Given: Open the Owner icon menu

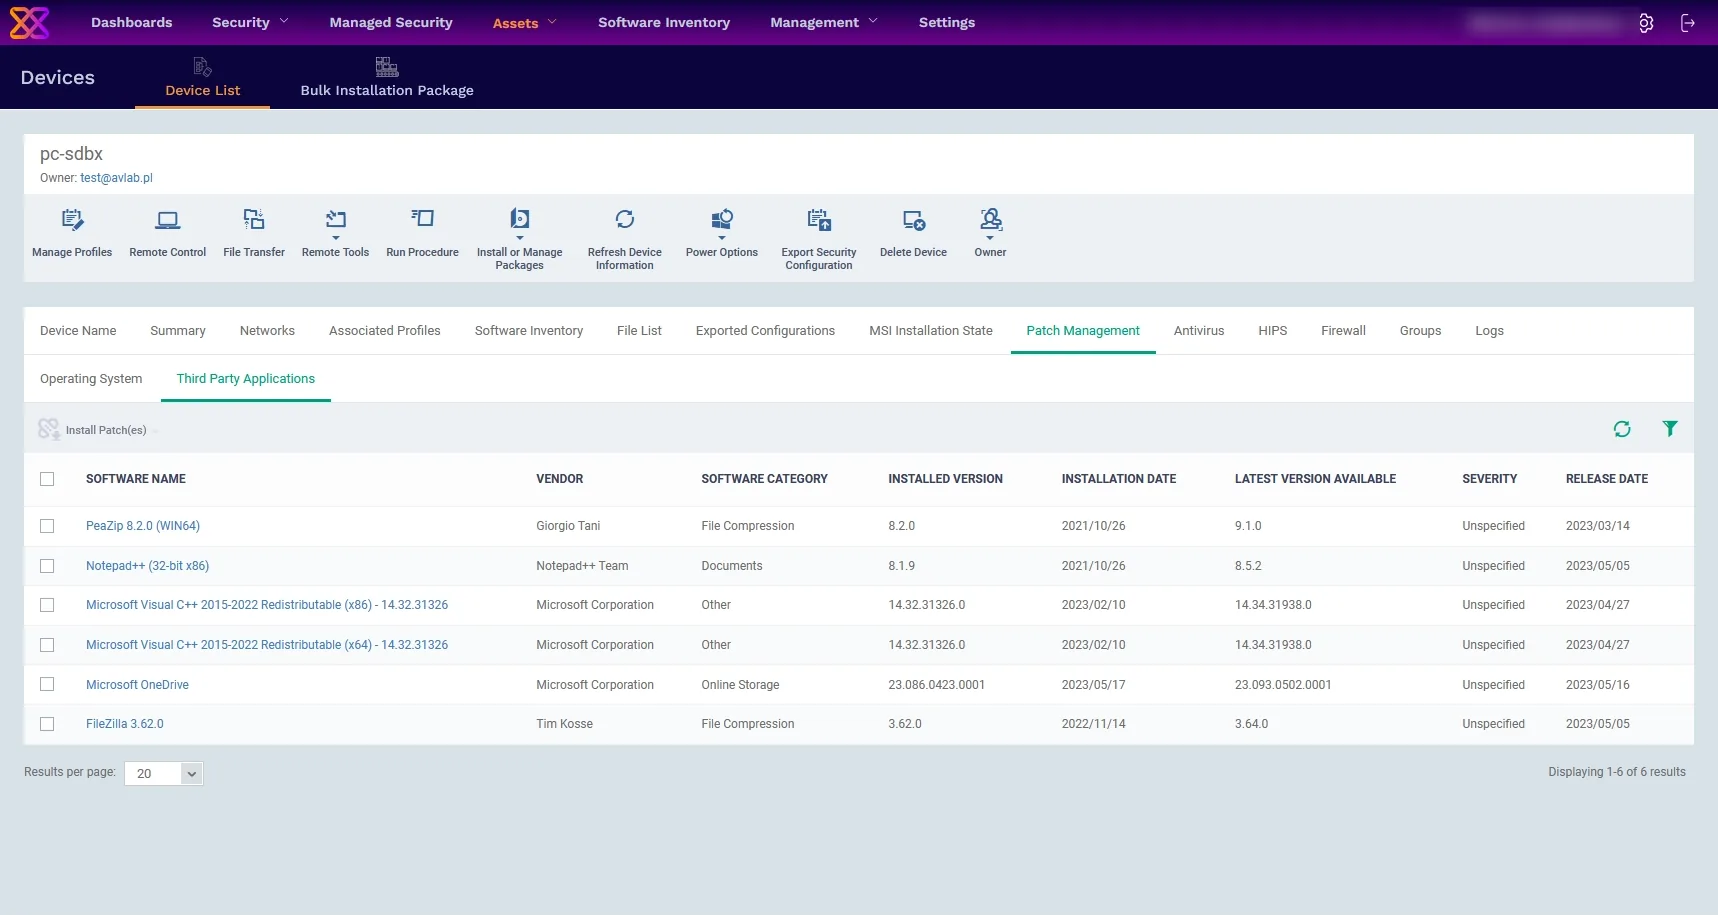Looking at the screenshot, I should [x=991, y=220].
